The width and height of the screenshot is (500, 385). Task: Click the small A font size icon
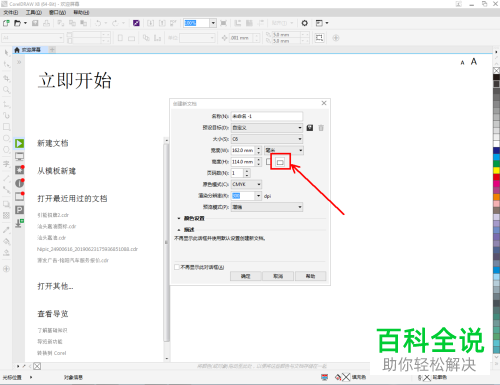pyautogui.click(x=462, y=63)
